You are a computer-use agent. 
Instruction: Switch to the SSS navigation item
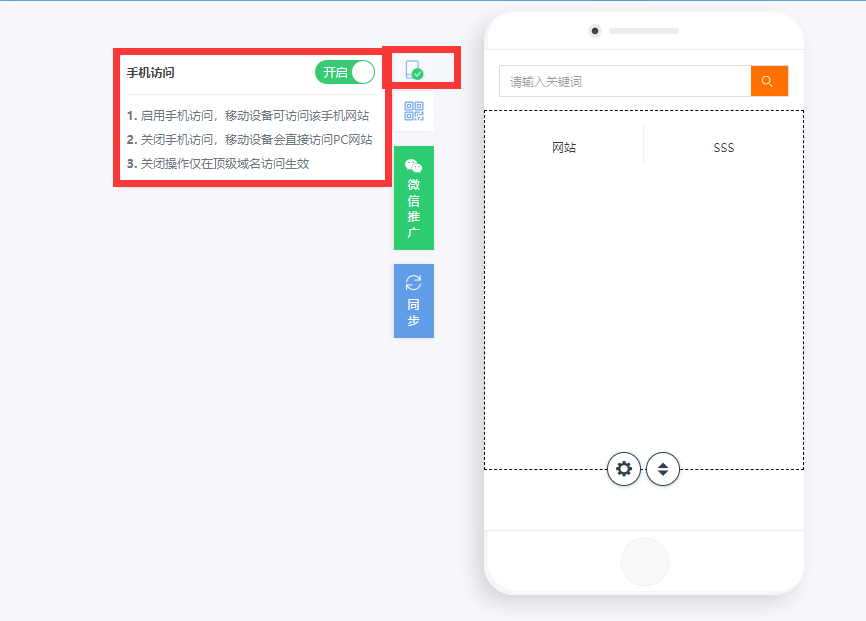point(724,148)
